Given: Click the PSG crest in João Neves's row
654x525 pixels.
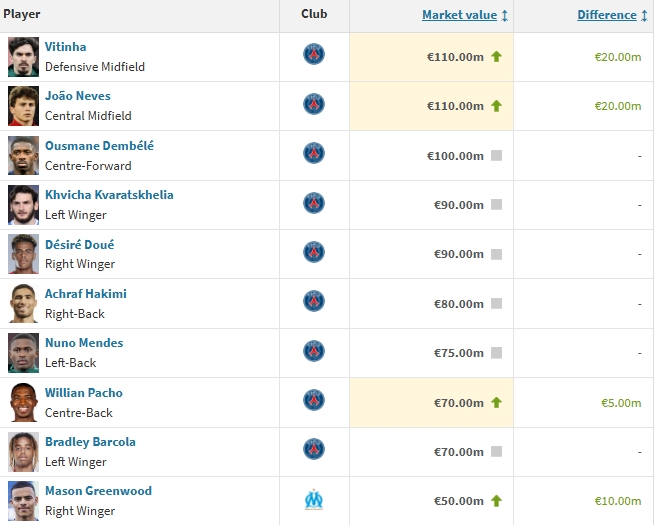Looking at the screenshot, I should (314, 104).
